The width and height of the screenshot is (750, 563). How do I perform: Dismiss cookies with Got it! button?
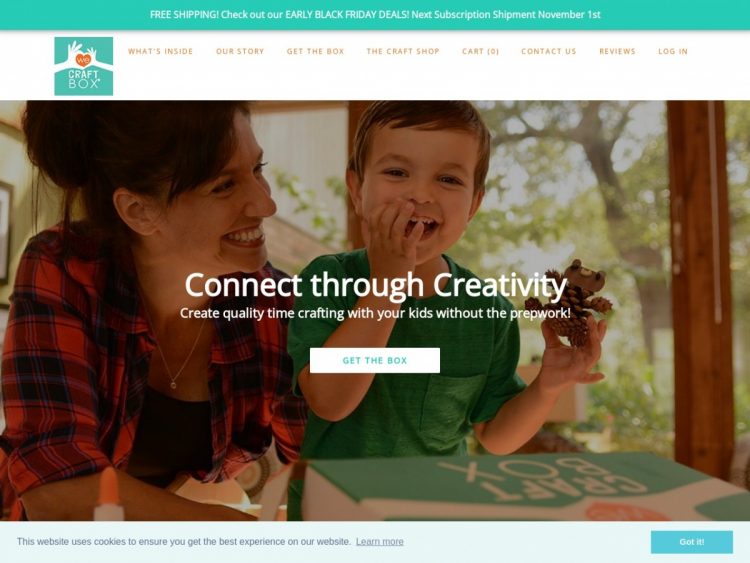pos(692,542)
